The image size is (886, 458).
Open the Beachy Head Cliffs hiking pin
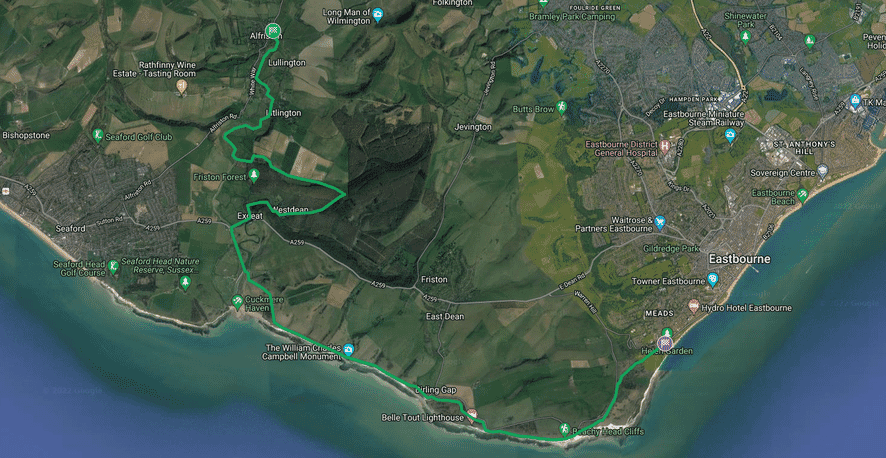[x=564, y=429]
